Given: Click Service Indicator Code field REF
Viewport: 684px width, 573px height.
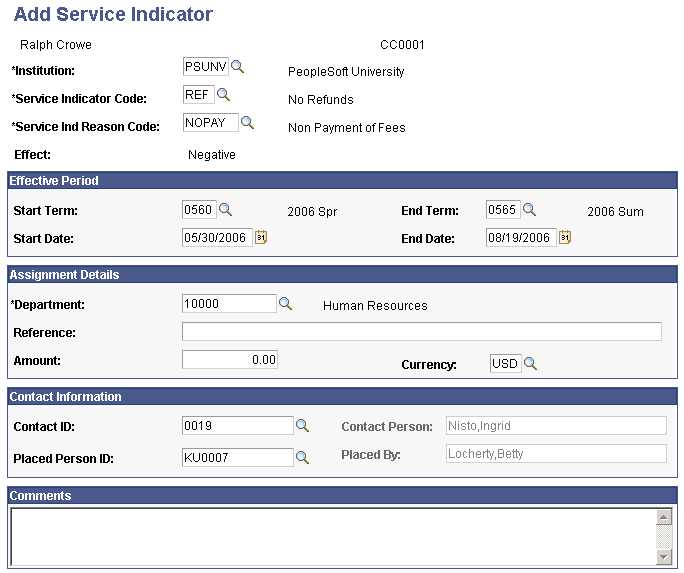Looking at the screenshot, I should 198,95.
